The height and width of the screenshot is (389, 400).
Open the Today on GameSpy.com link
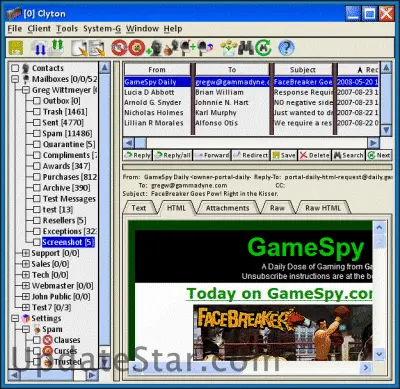pos(279,294)
